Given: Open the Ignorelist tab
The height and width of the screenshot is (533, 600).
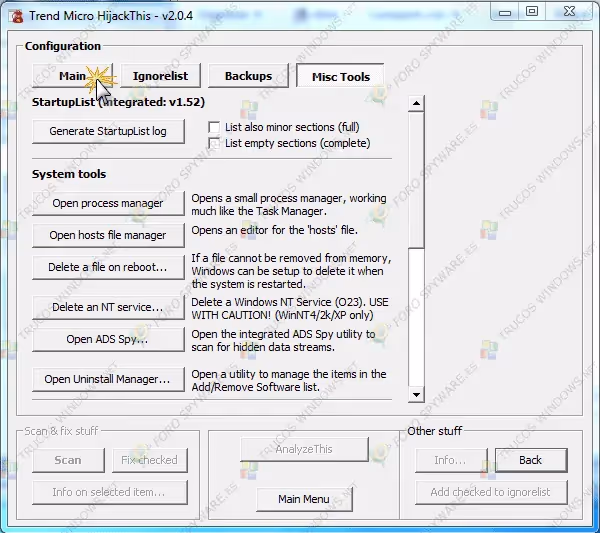Looking at the screenshot, I should 160,76.
